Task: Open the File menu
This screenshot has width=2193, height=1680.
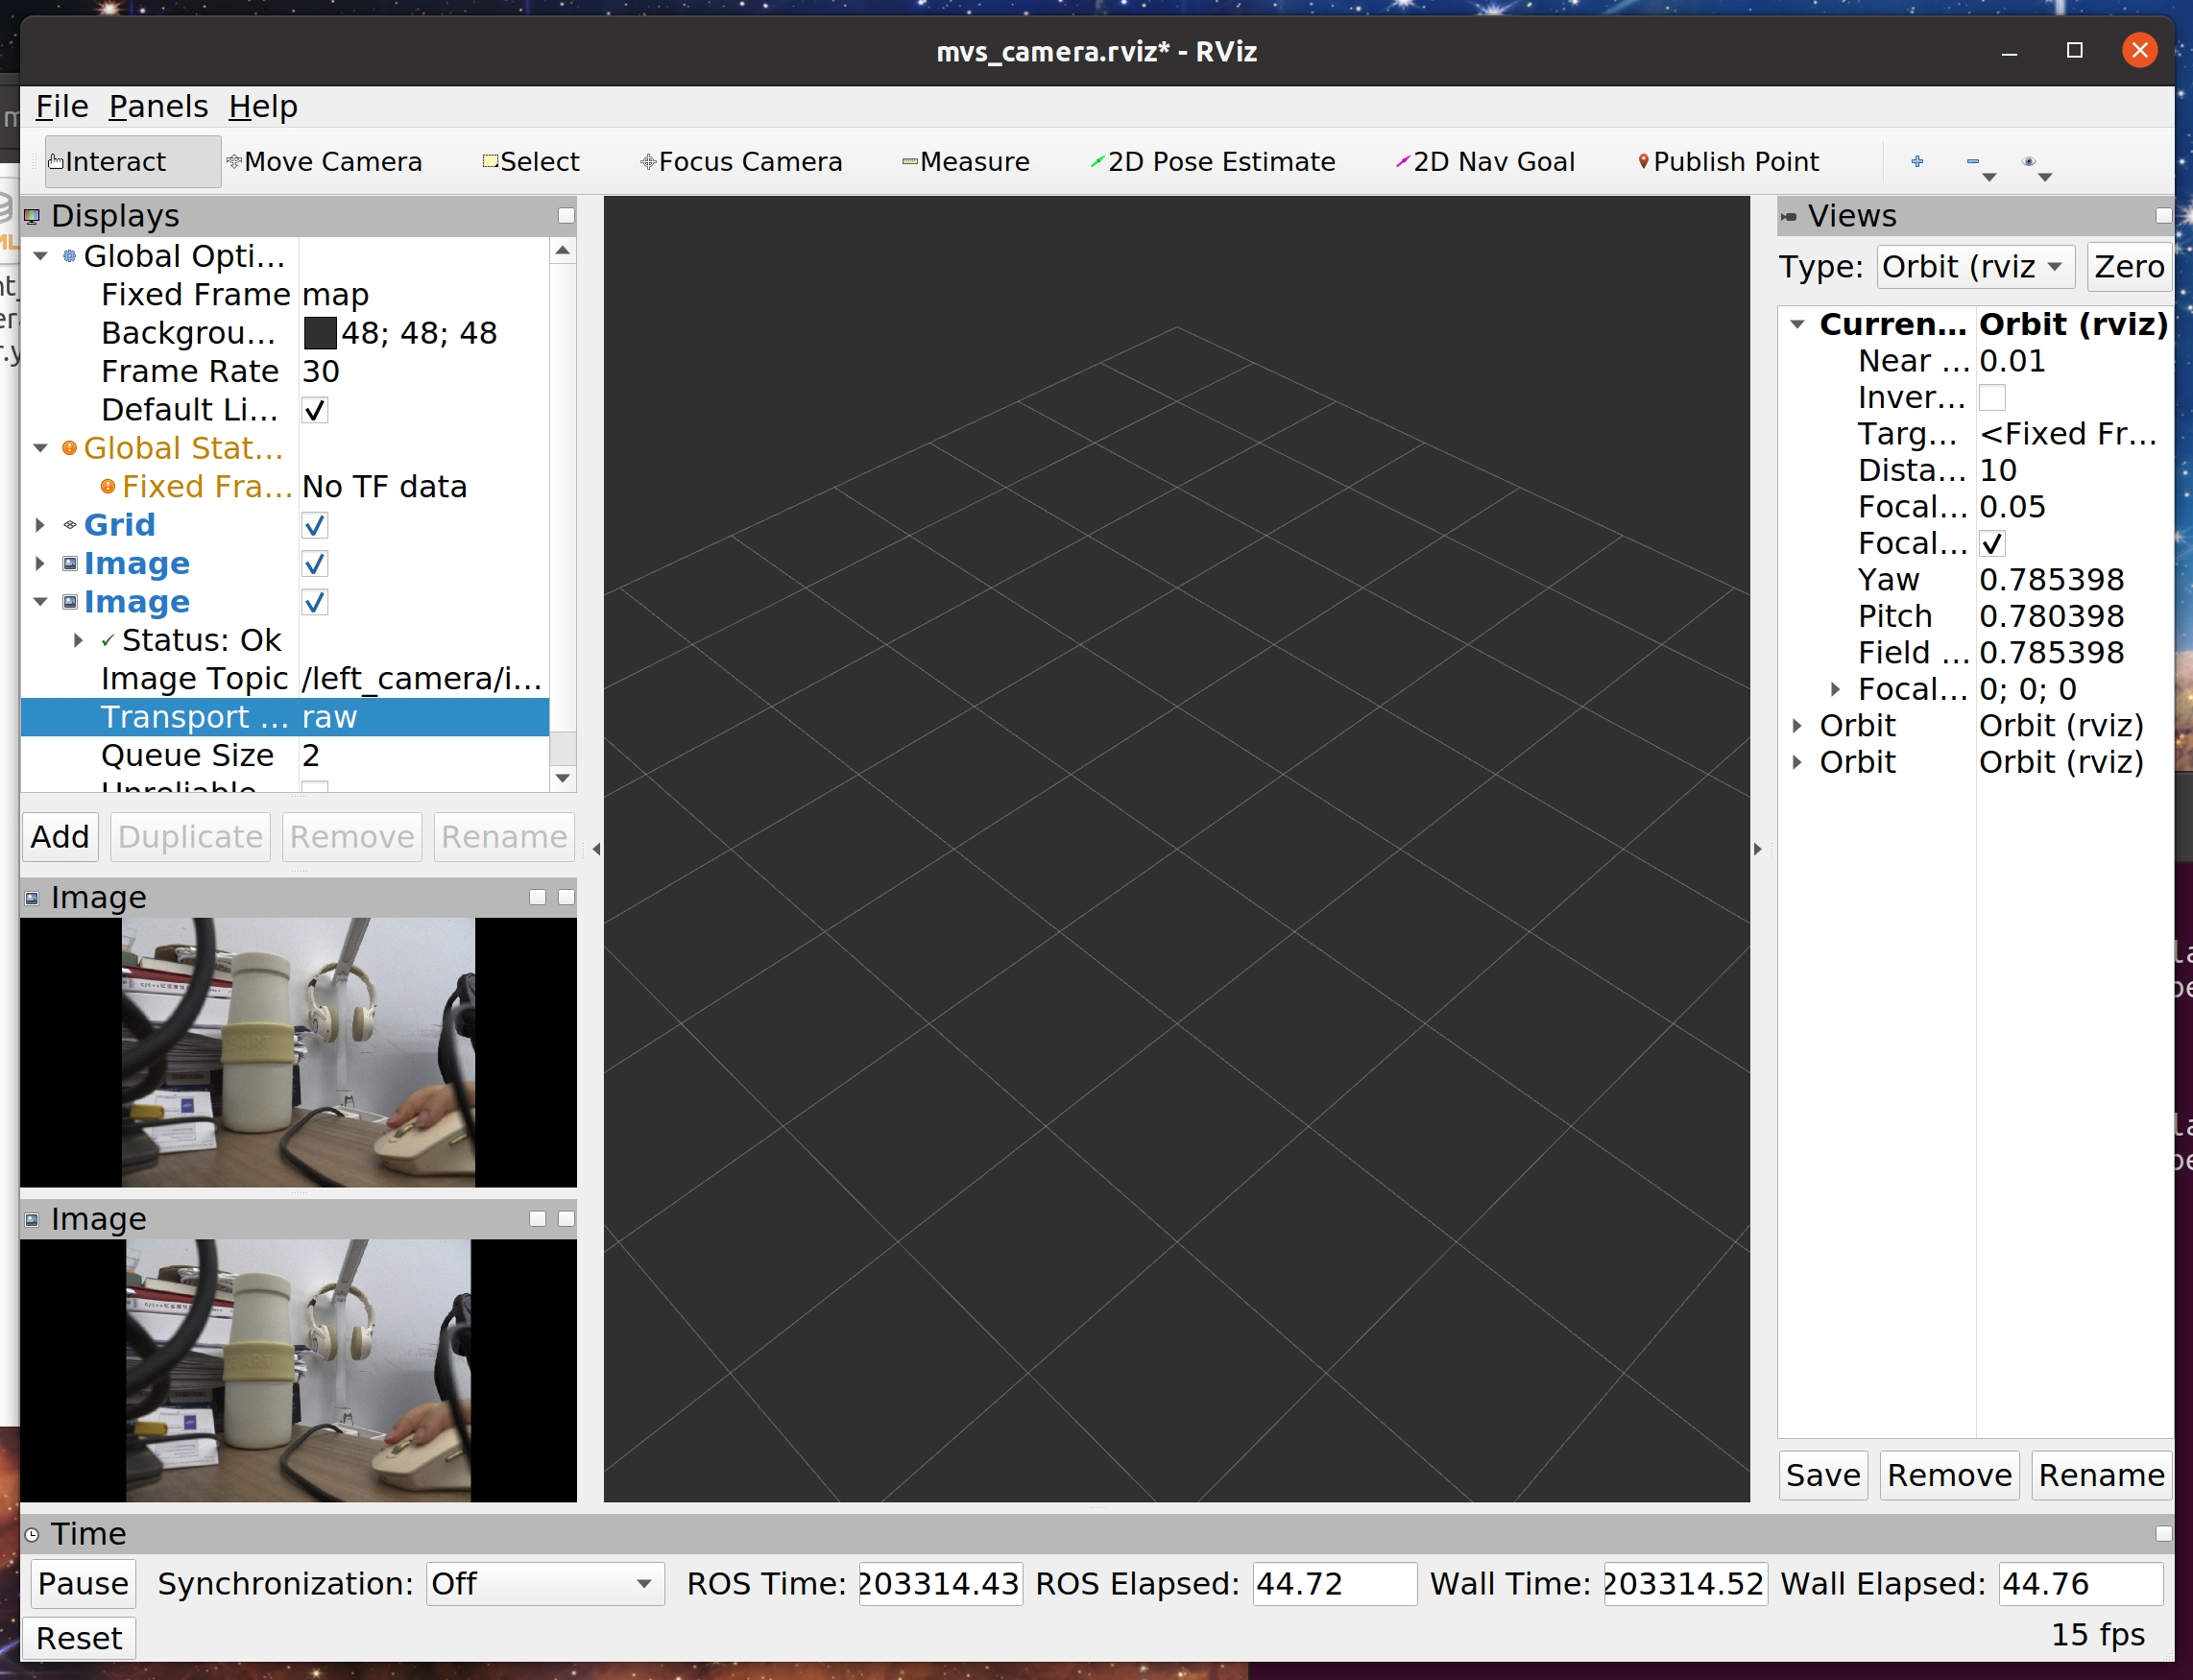Action: [62, 106]
